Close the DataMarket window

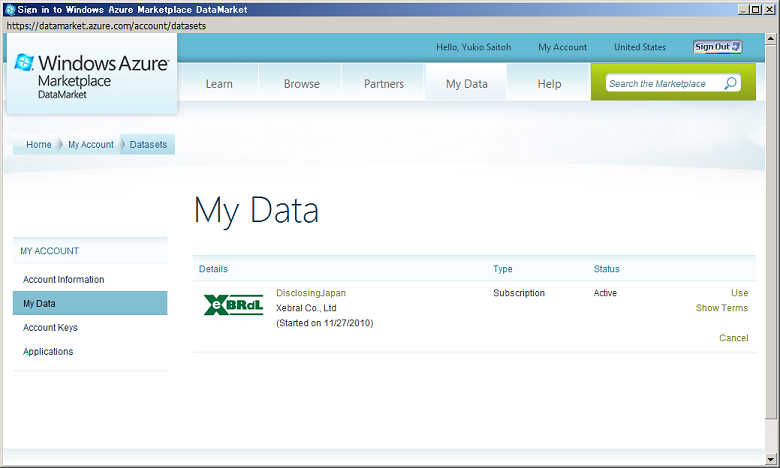pyautogui.click(x=769, y=9)
